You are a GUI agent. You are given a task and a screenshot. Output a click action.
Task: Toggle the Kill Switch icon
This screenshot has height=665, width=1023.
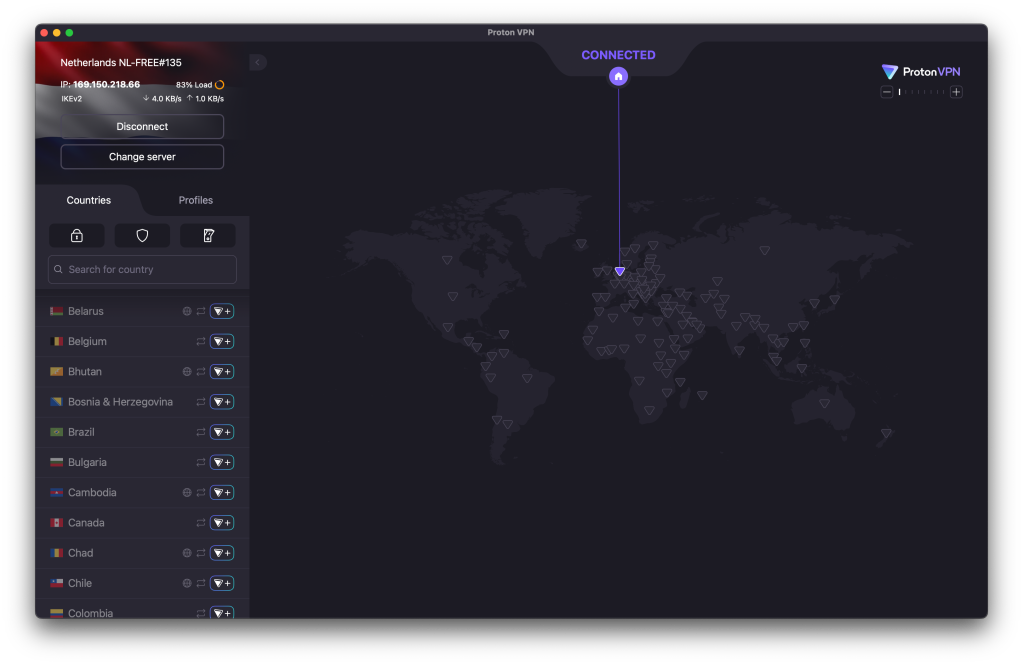[208, 236]
